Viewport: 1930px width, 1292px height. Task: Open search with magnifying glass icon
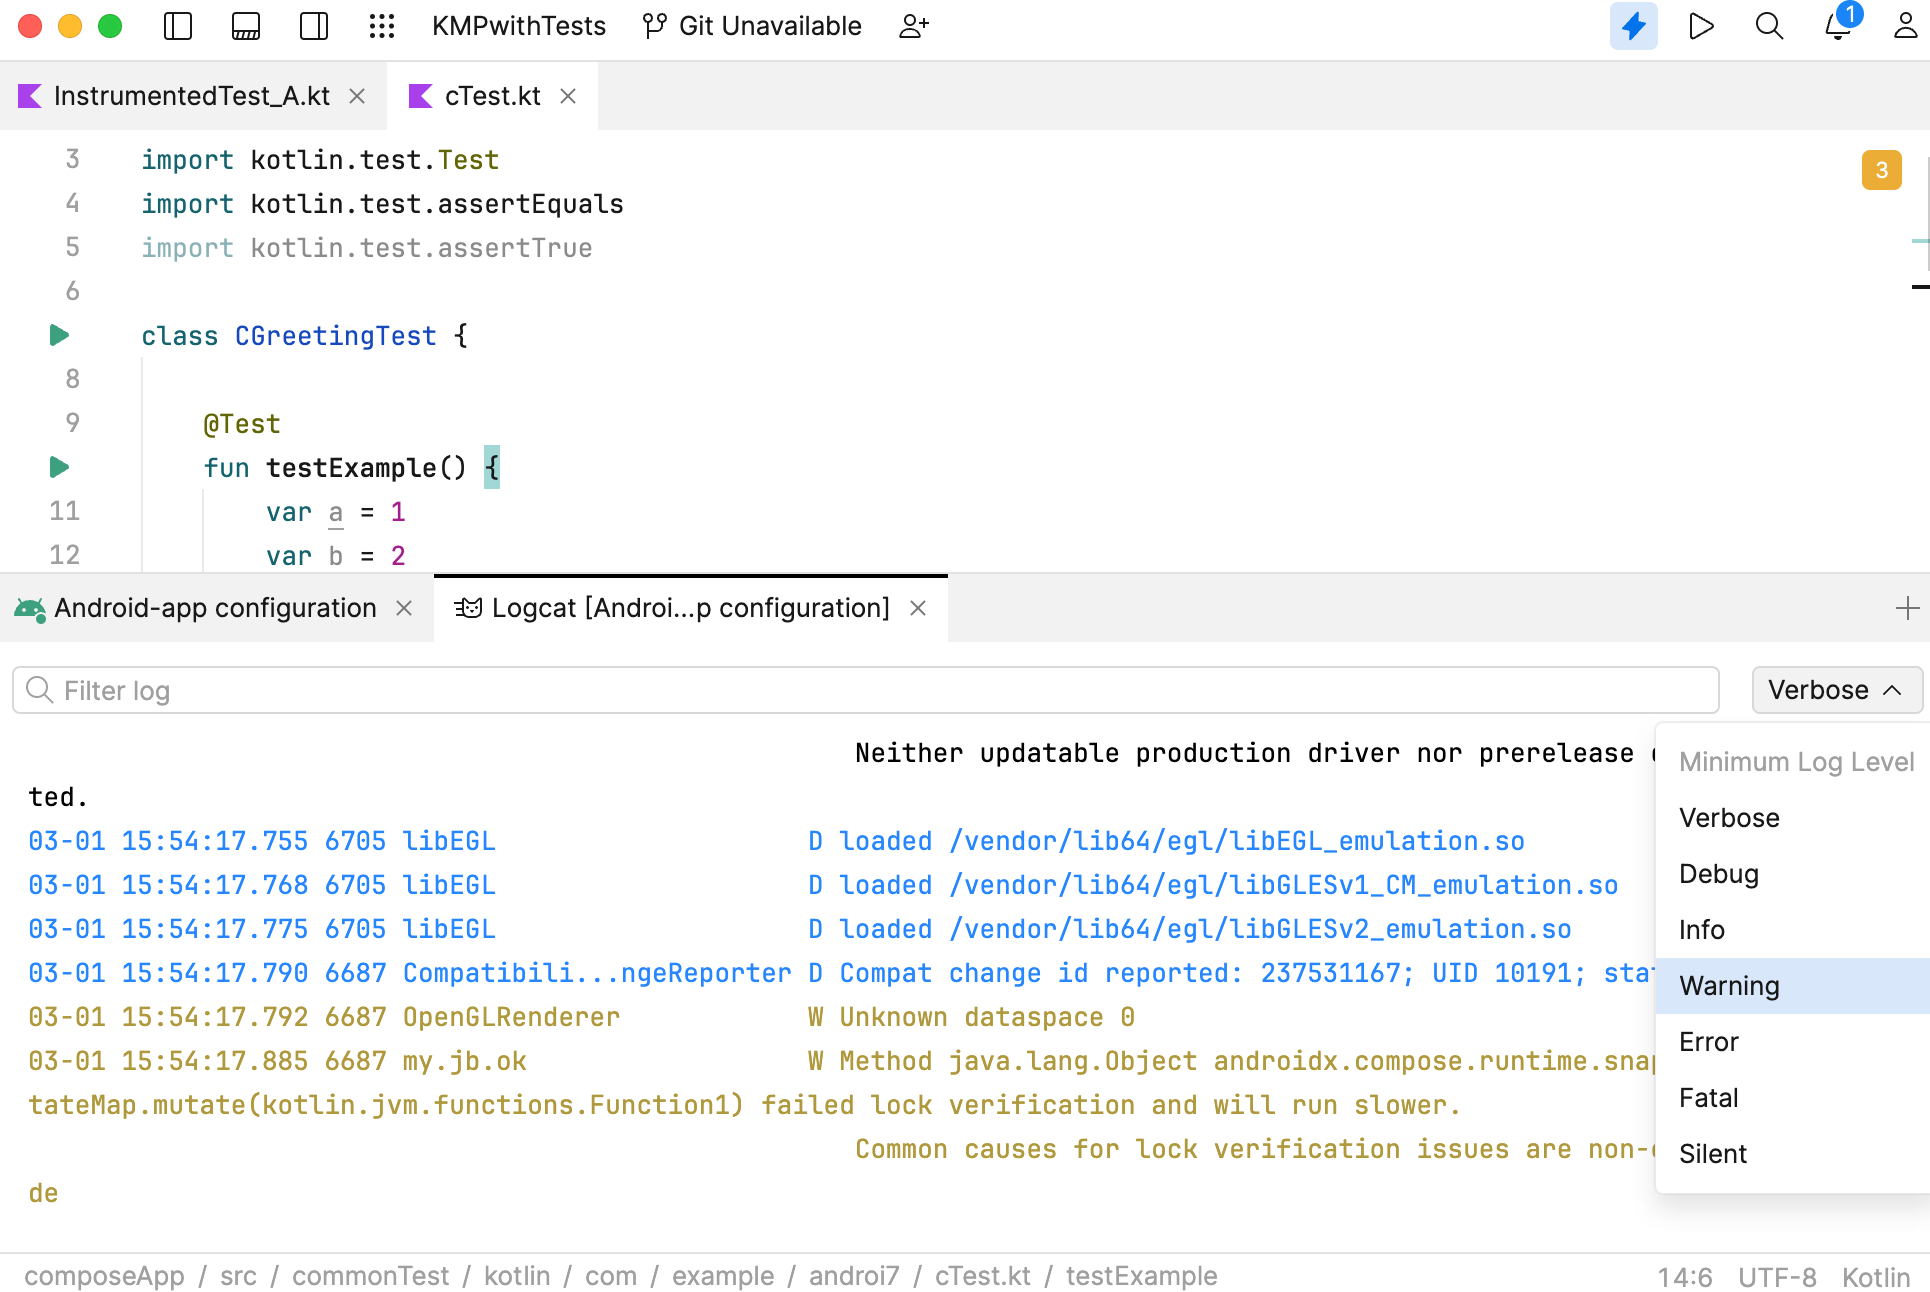(1769, 26)
